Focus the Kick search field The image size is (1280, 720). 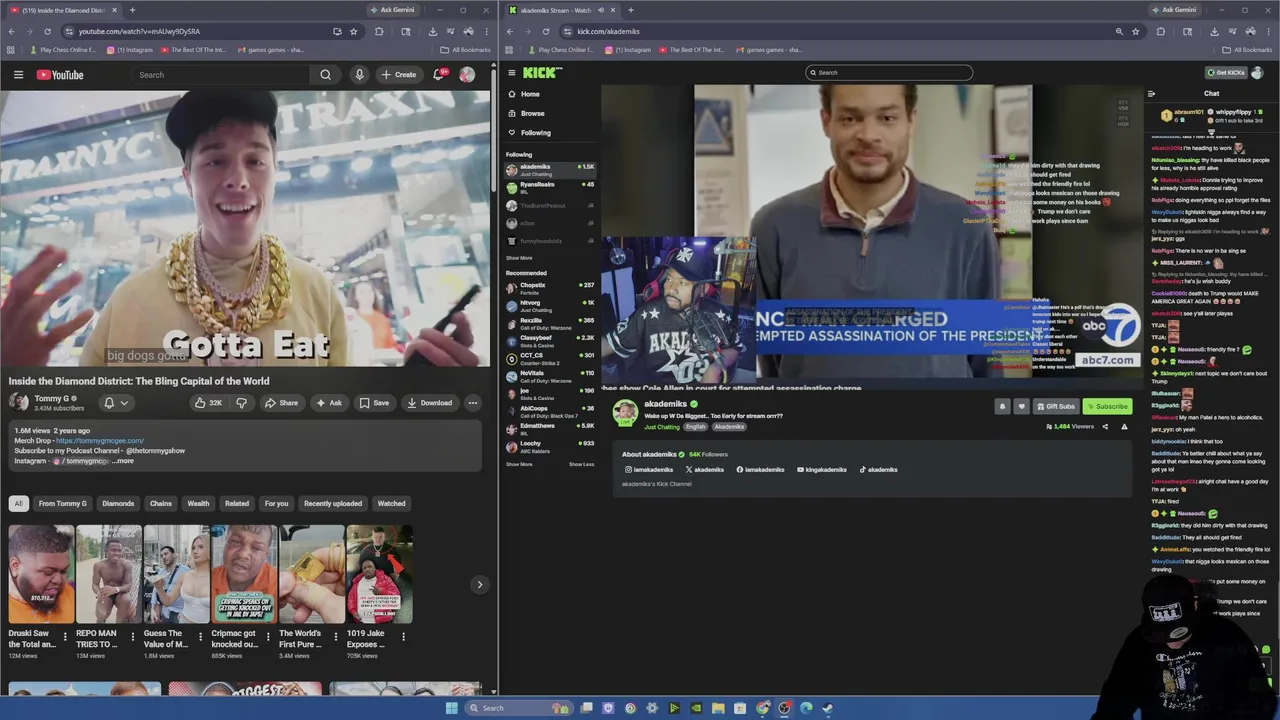(889, 72)
